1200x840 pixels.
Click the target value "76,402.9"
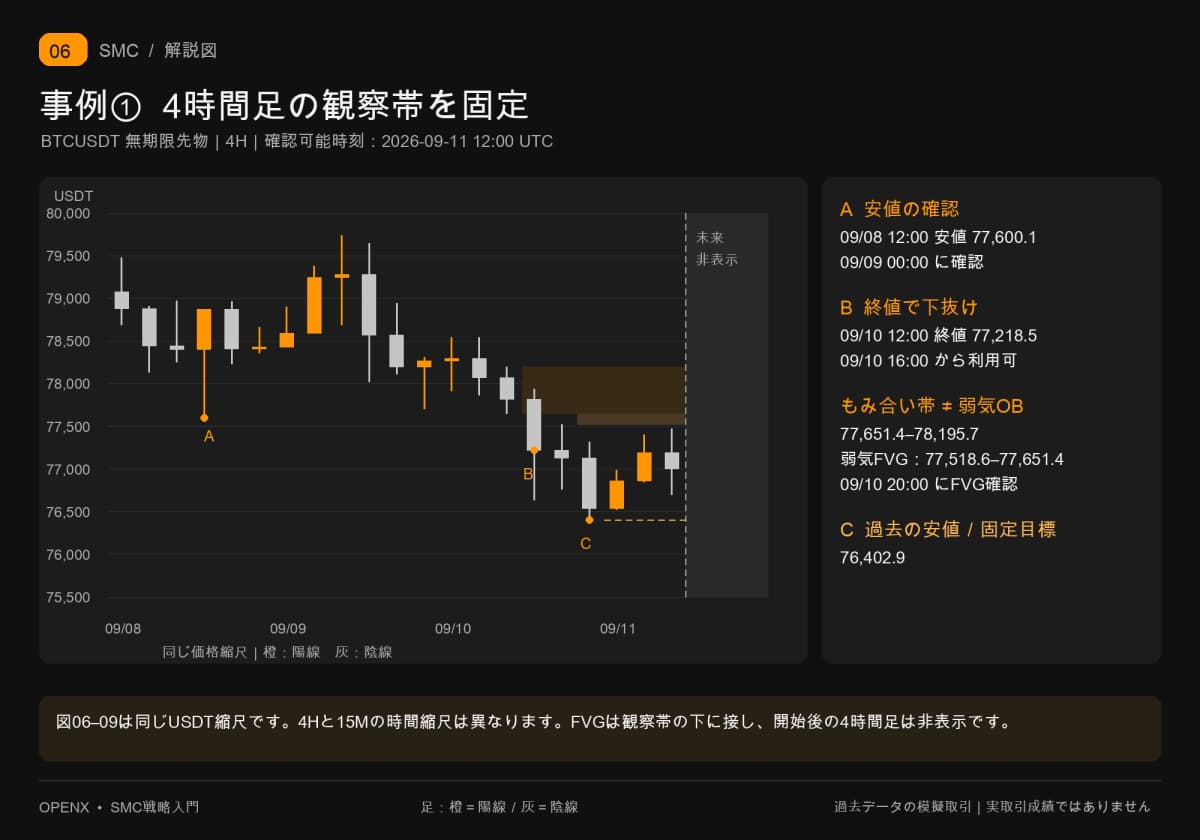(873, 557)
